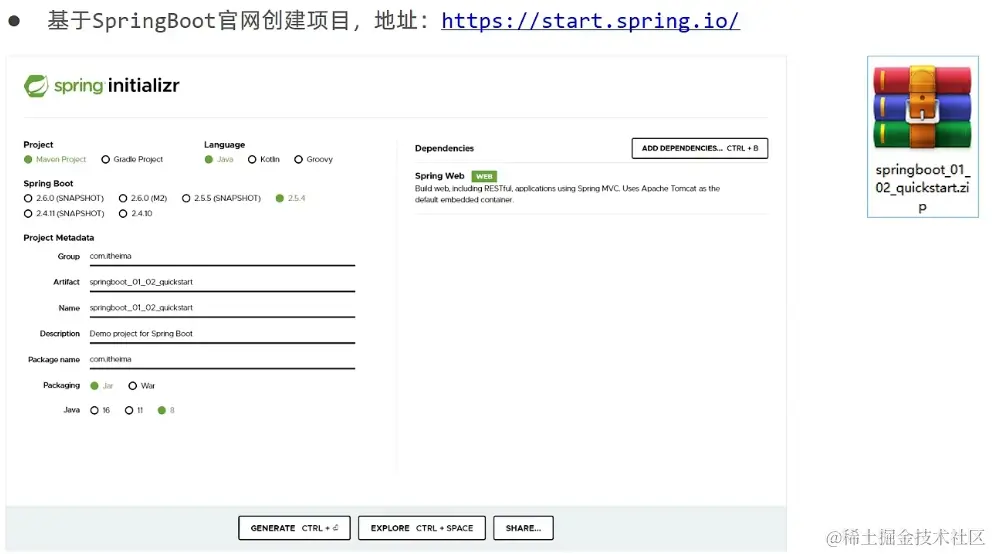Click the Spring Web description text
992x554 pixels.
point(567,194)
